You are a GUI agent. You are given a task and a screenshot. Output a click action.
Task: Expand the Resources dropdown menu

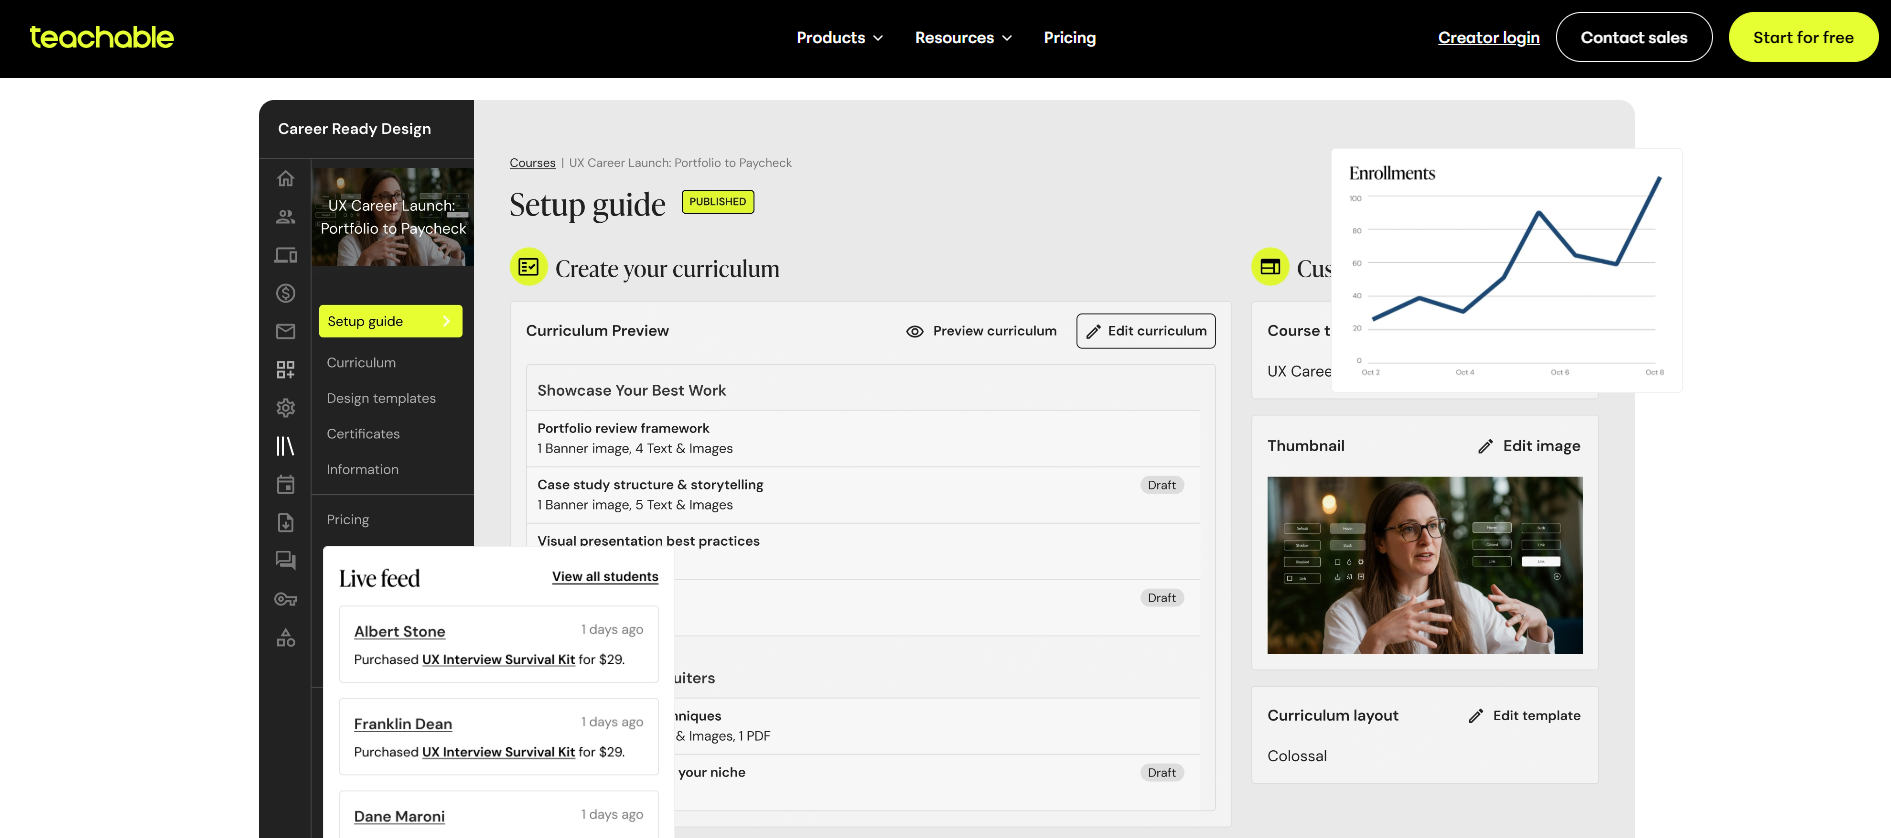(x=963, y=38)
